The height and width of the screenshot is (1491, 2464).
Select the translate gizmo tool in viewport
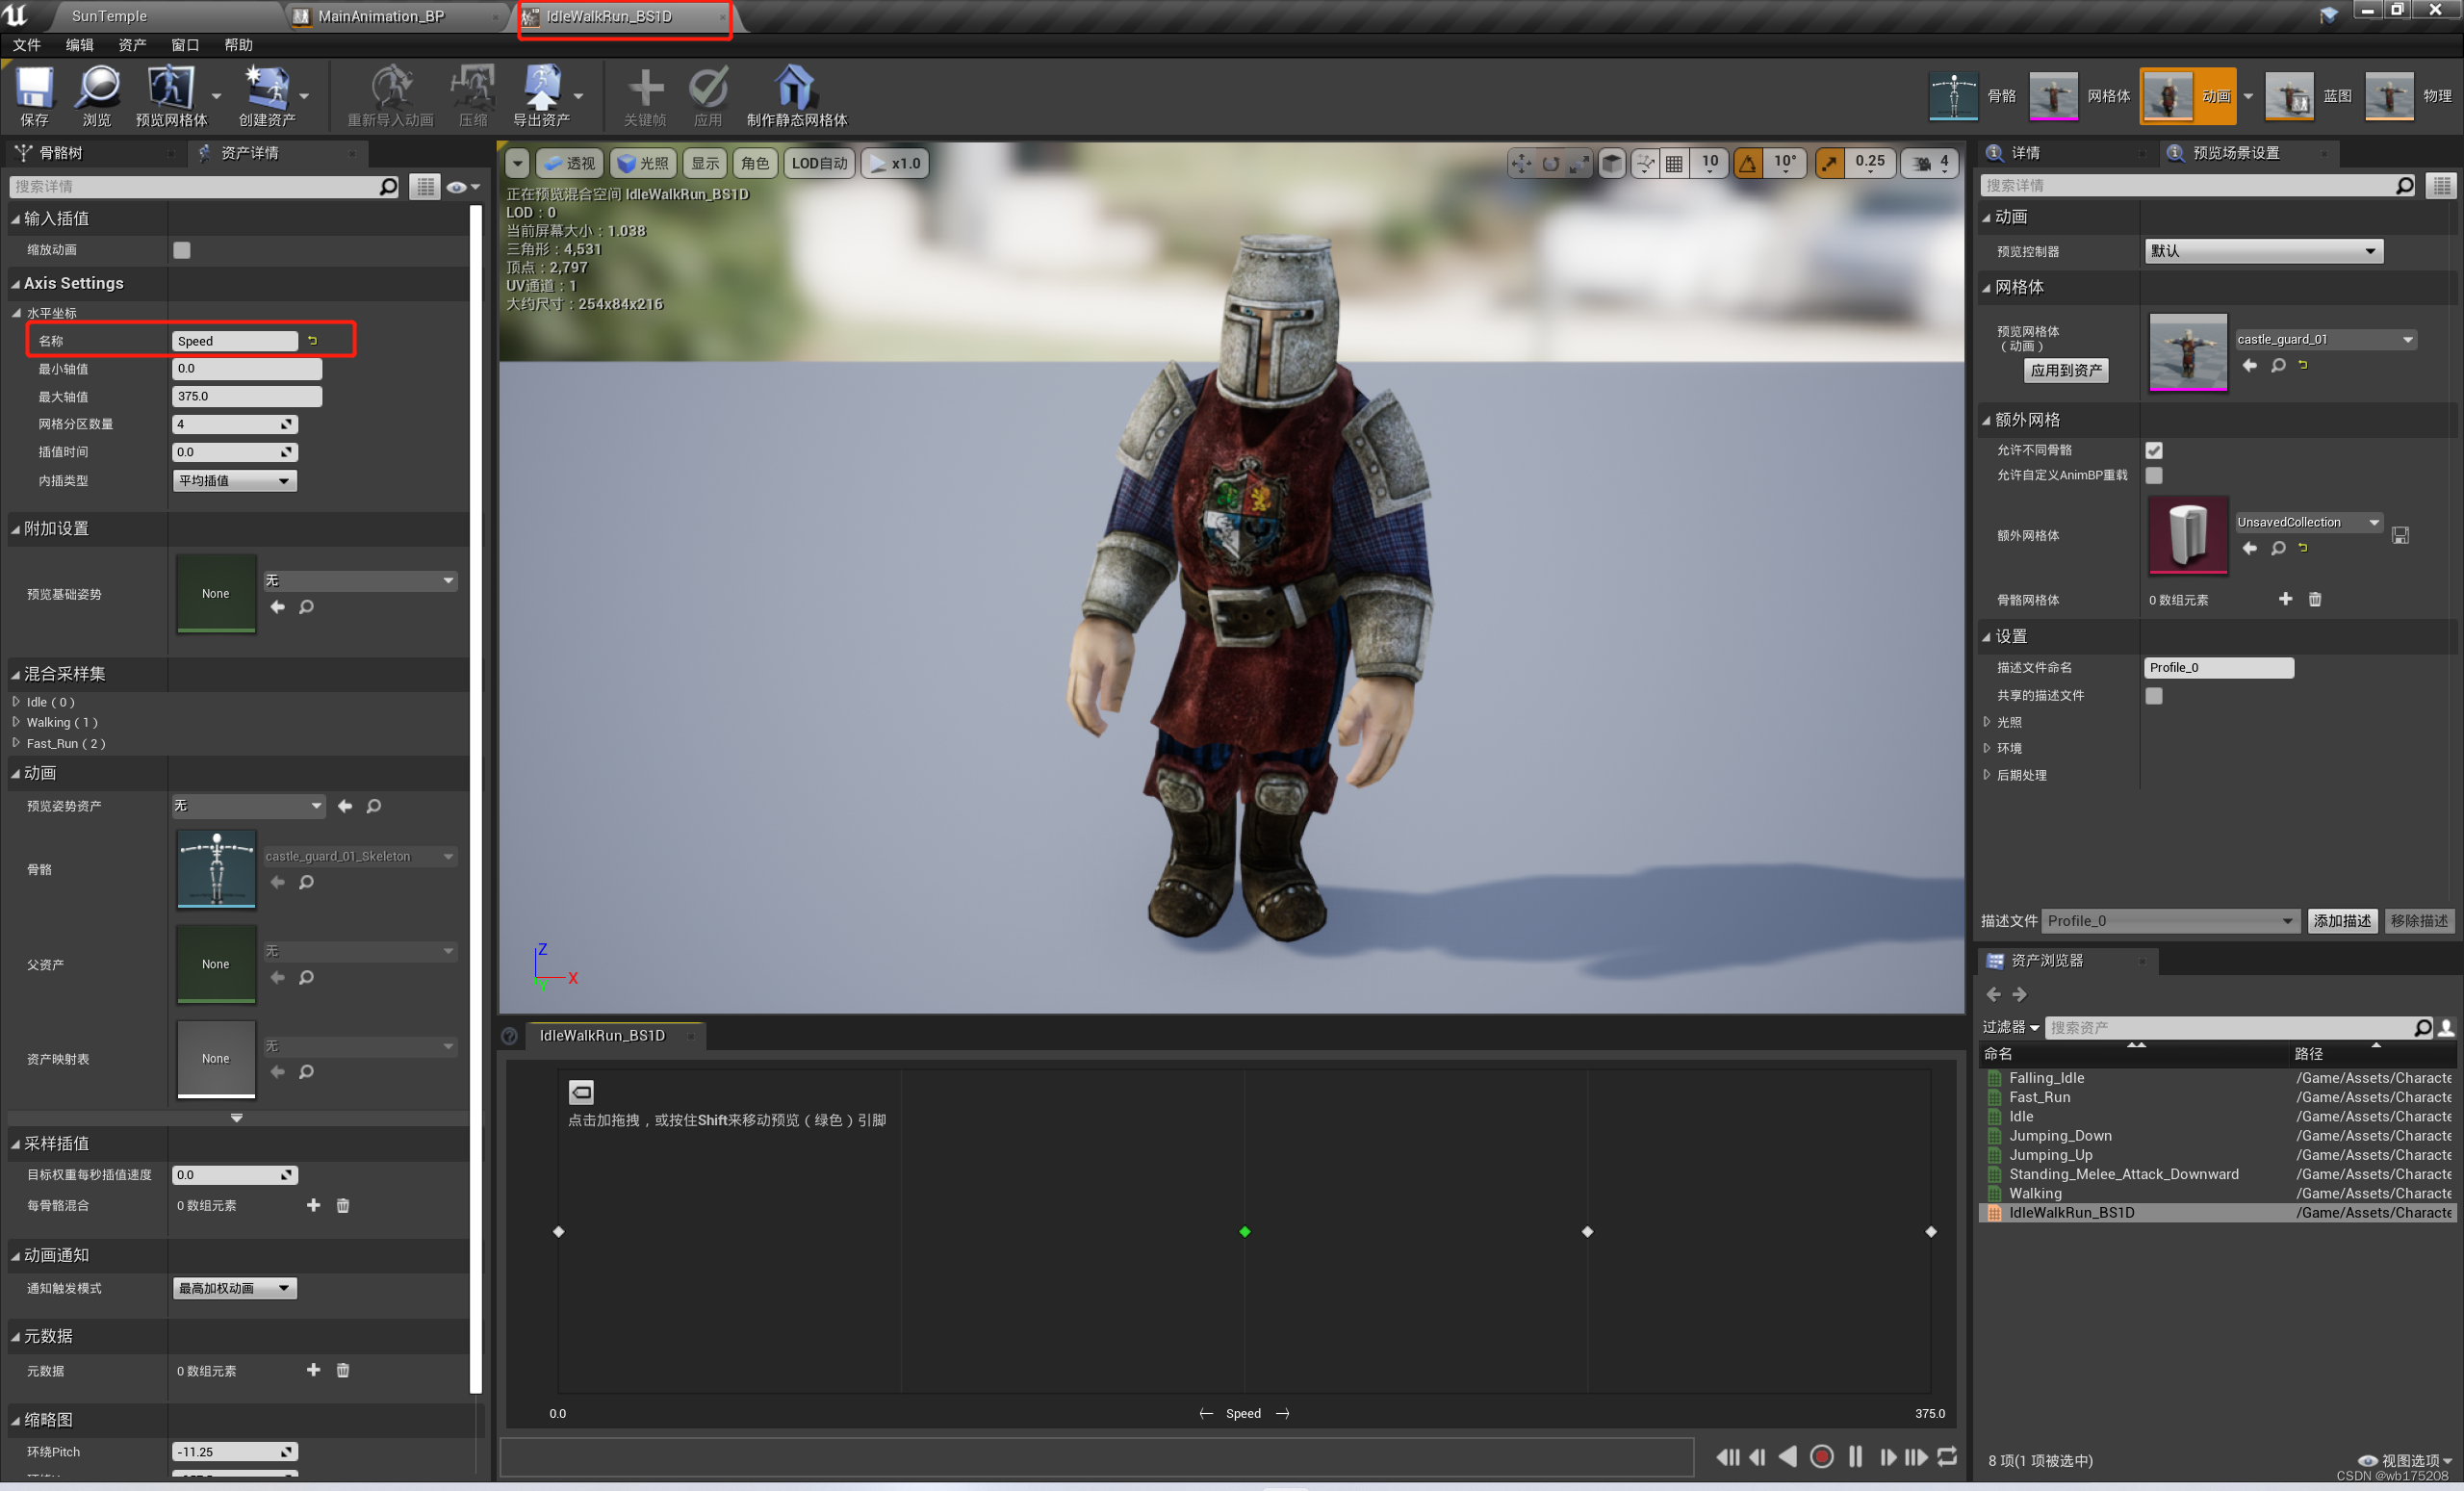(1520, 163)
